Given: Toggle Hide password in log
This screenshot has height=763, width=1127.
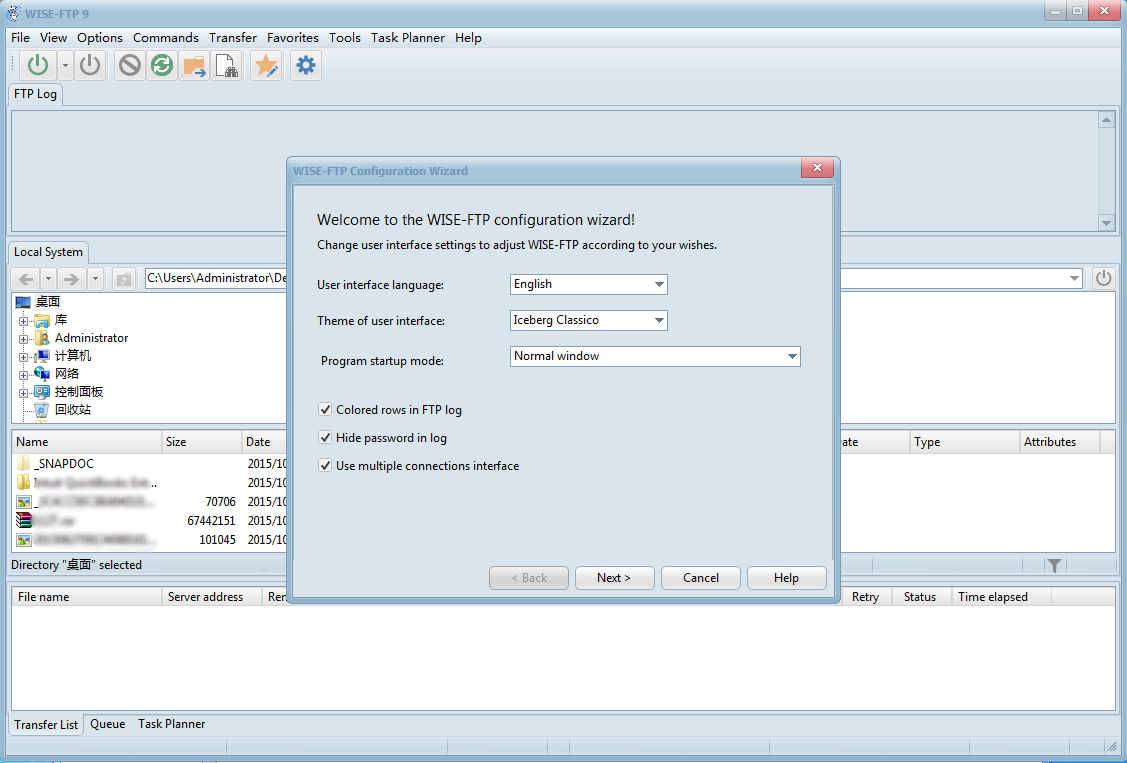Looking at the screenshot, I should (x=326, y=438).
